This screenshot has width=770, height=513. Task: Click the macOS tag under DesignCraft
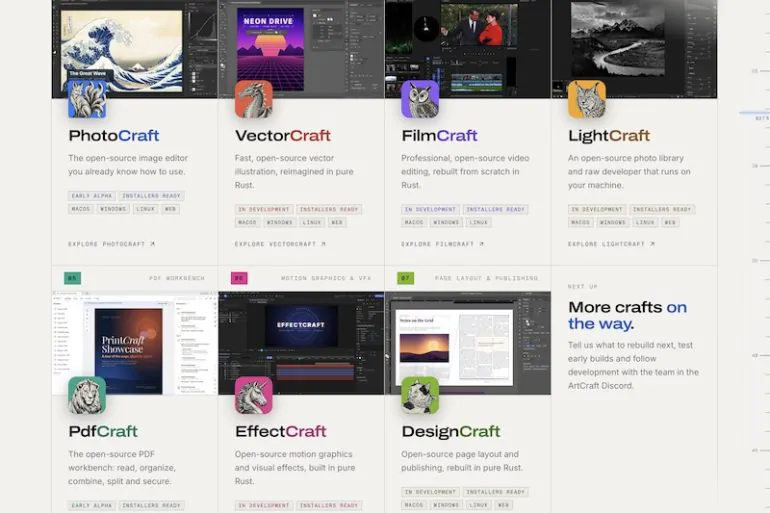tap(413, 505)
